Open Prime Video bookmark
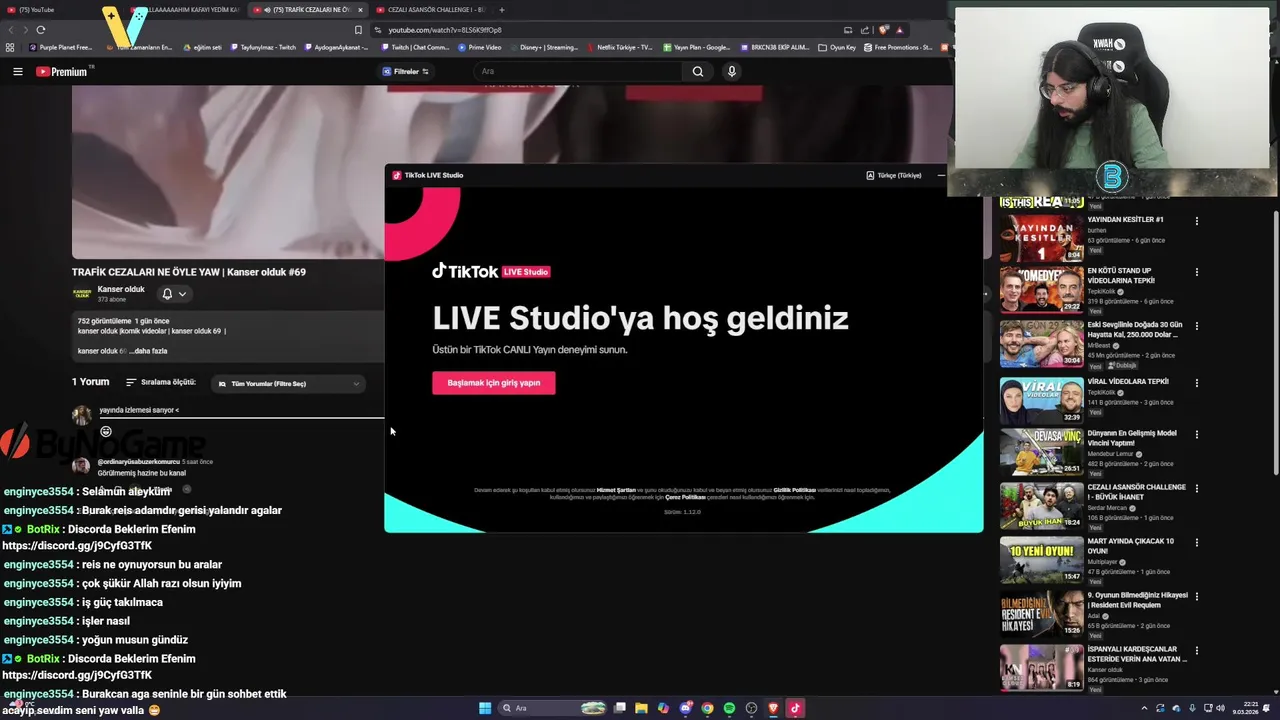This screenshot has height=720, width=1280. coord(480,47)
